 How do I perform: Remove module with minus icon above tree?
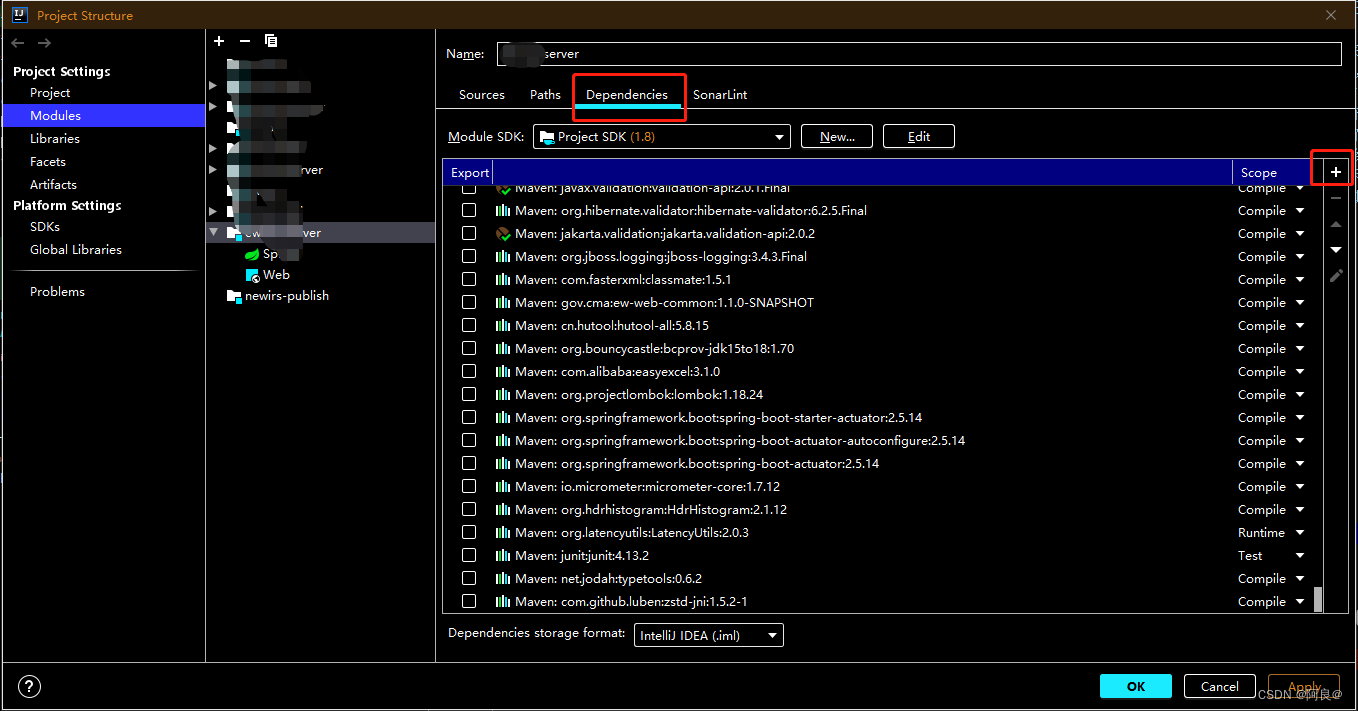(x=245, y=41)
